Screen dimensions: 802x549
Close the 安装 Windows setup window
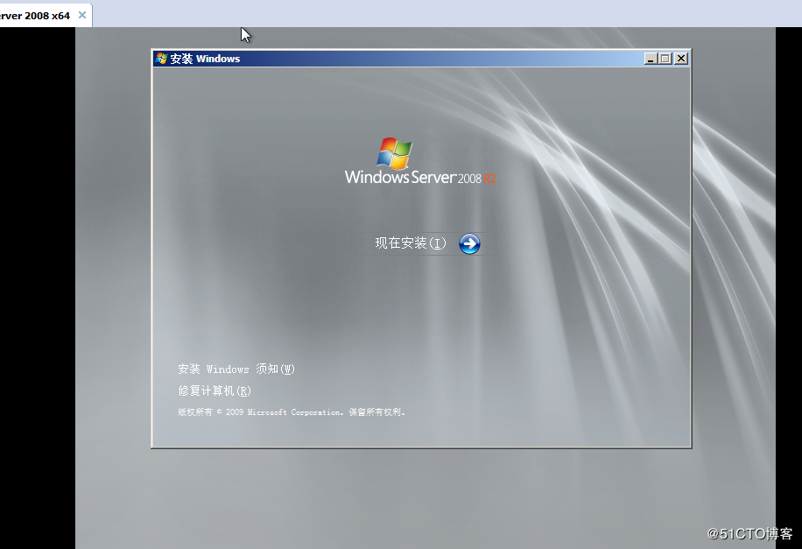681,59
